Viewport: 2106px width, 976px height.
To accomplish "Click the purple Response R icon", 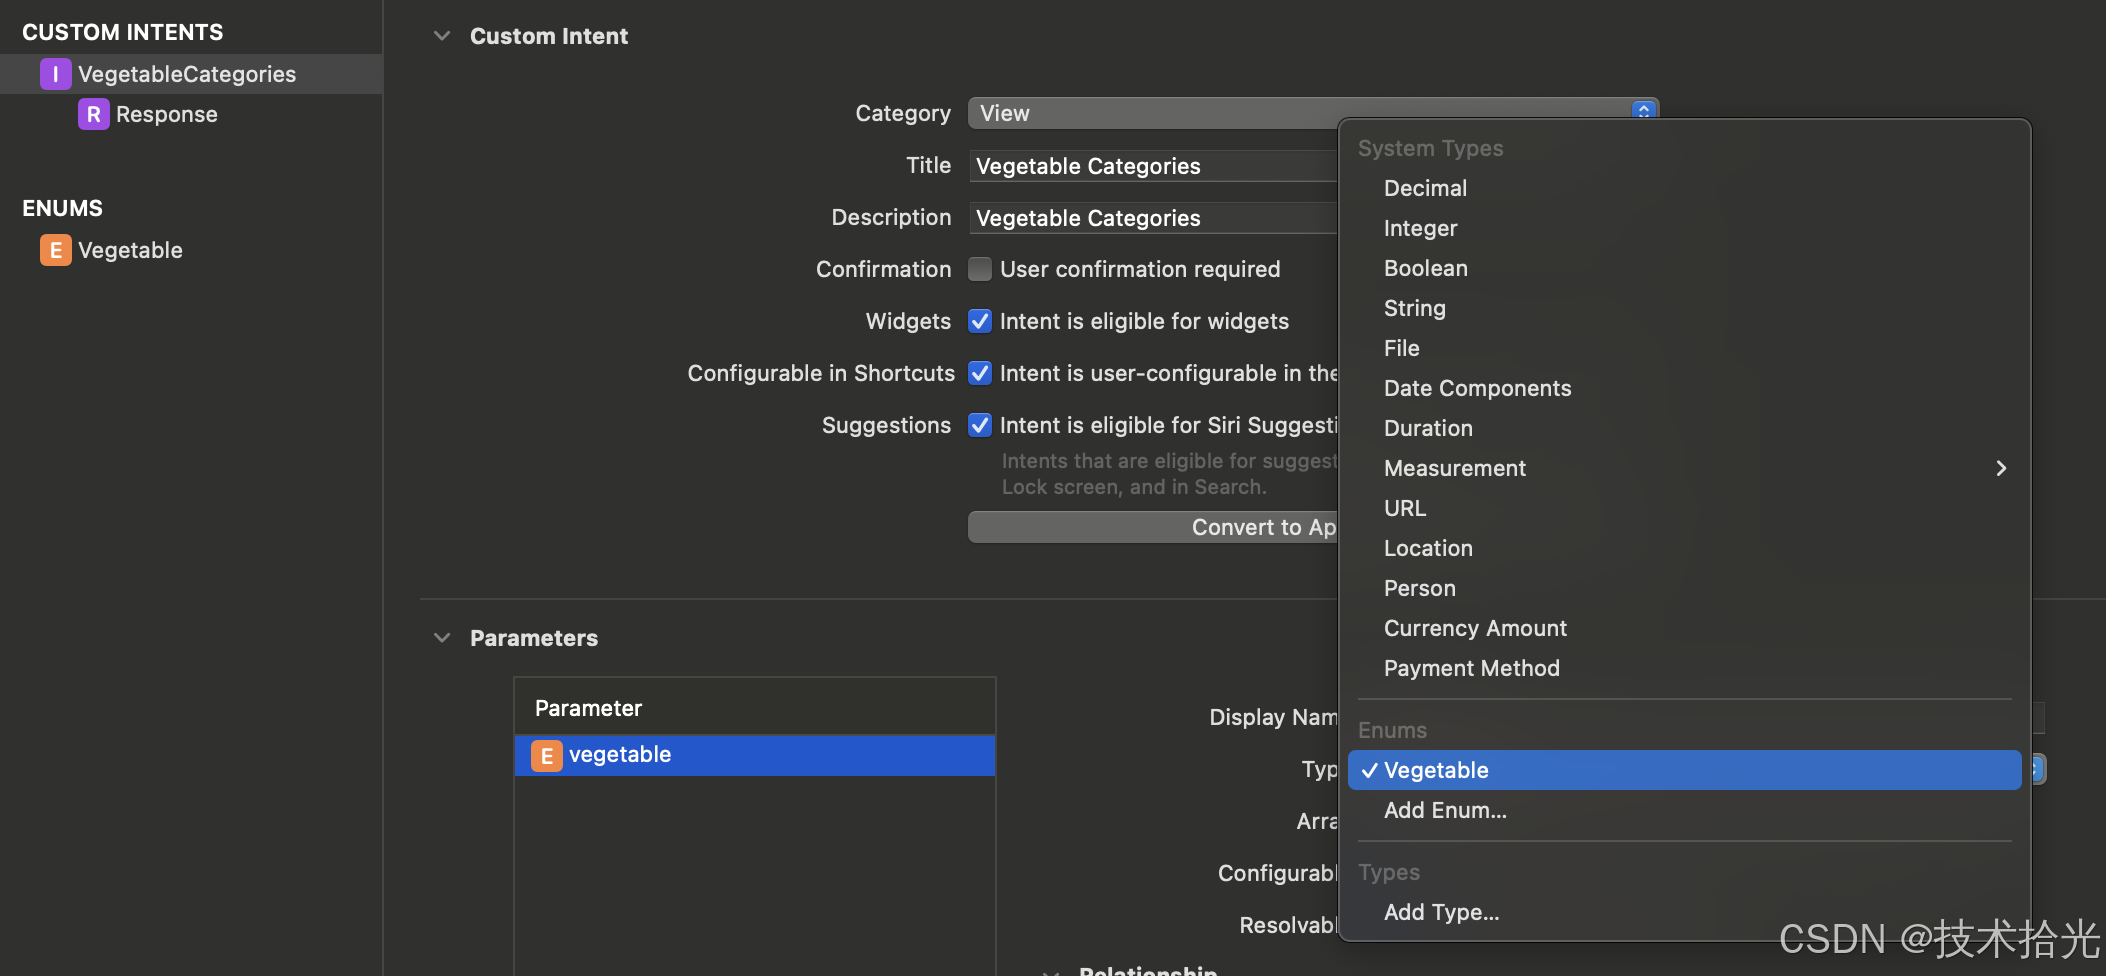I will click(93, 114).
